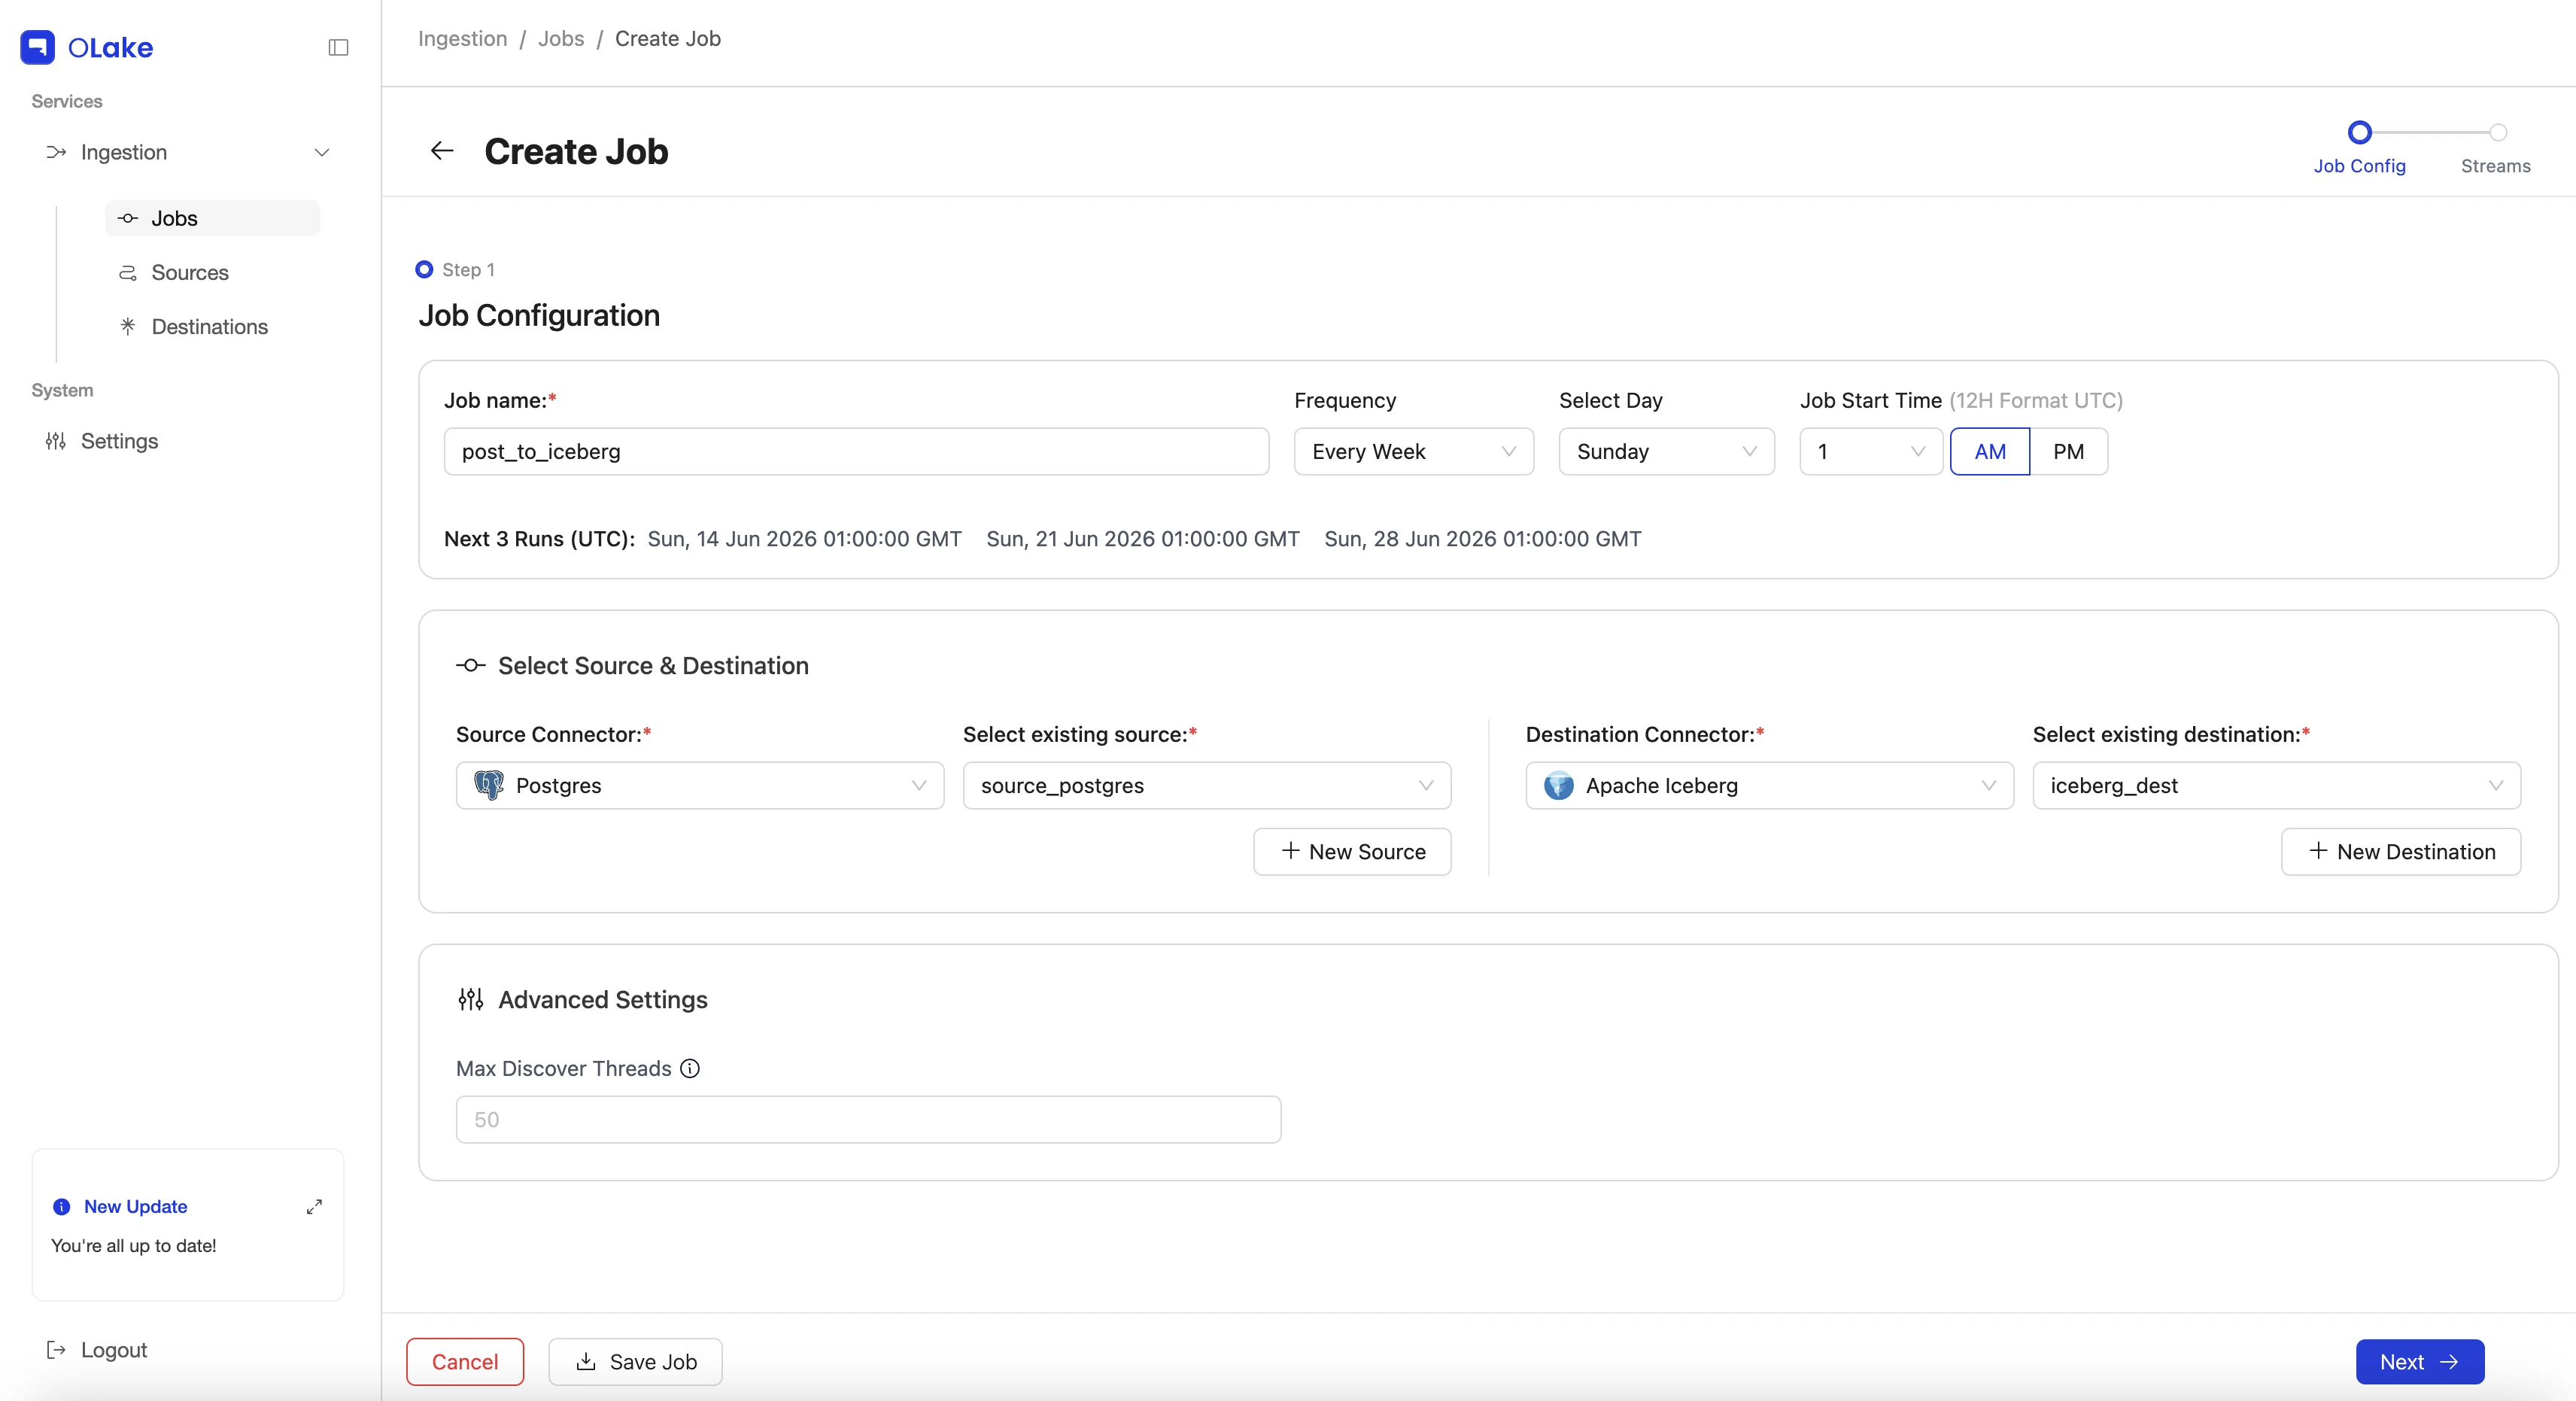The height and width of the screenshot is (1401, 2576).
Task: Open the start hour dropdown showing 1
Action: (1871, 451)
